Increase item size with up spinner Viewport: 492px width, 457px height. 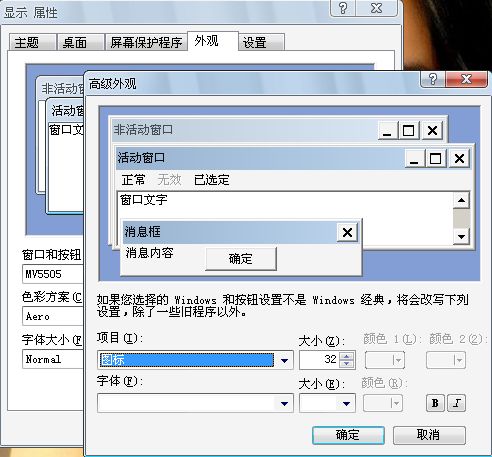(347, 356)
